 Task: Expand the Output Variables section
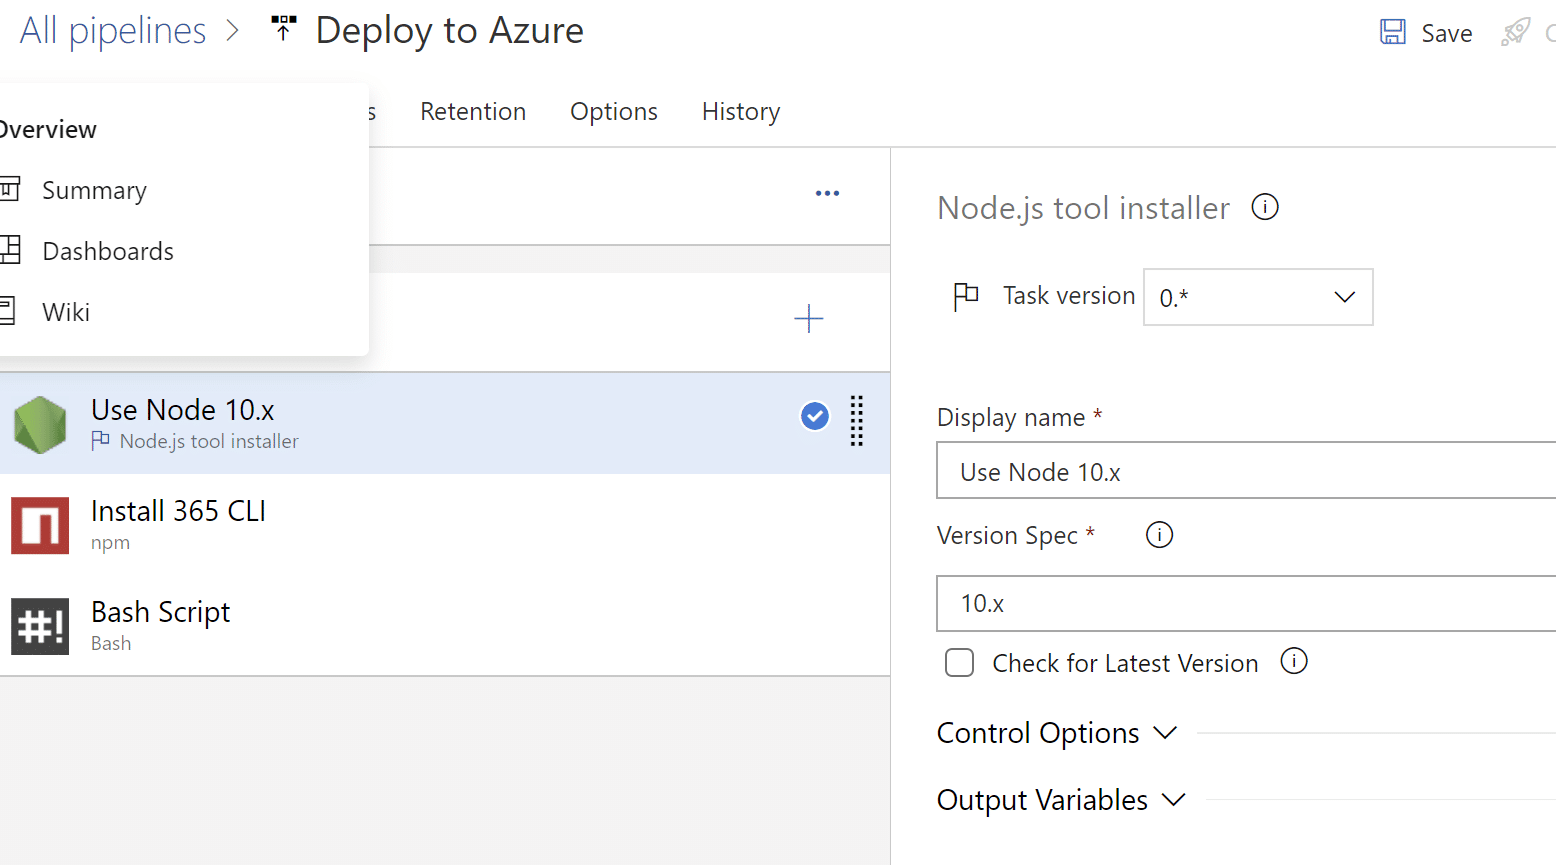[1061, 800]
